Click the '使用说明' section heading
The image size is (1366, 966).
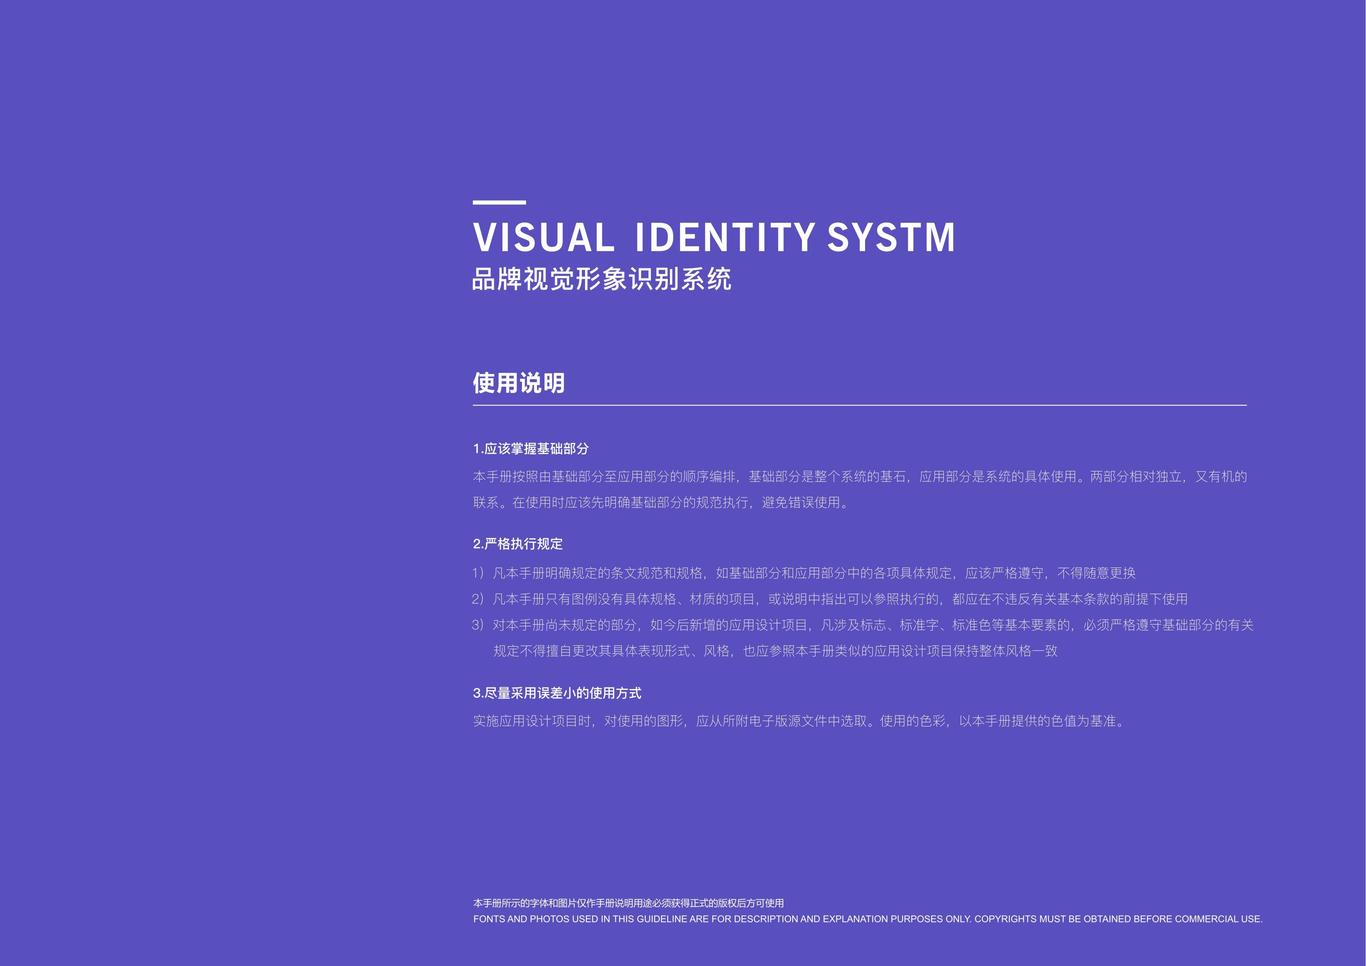coord(519,383)
